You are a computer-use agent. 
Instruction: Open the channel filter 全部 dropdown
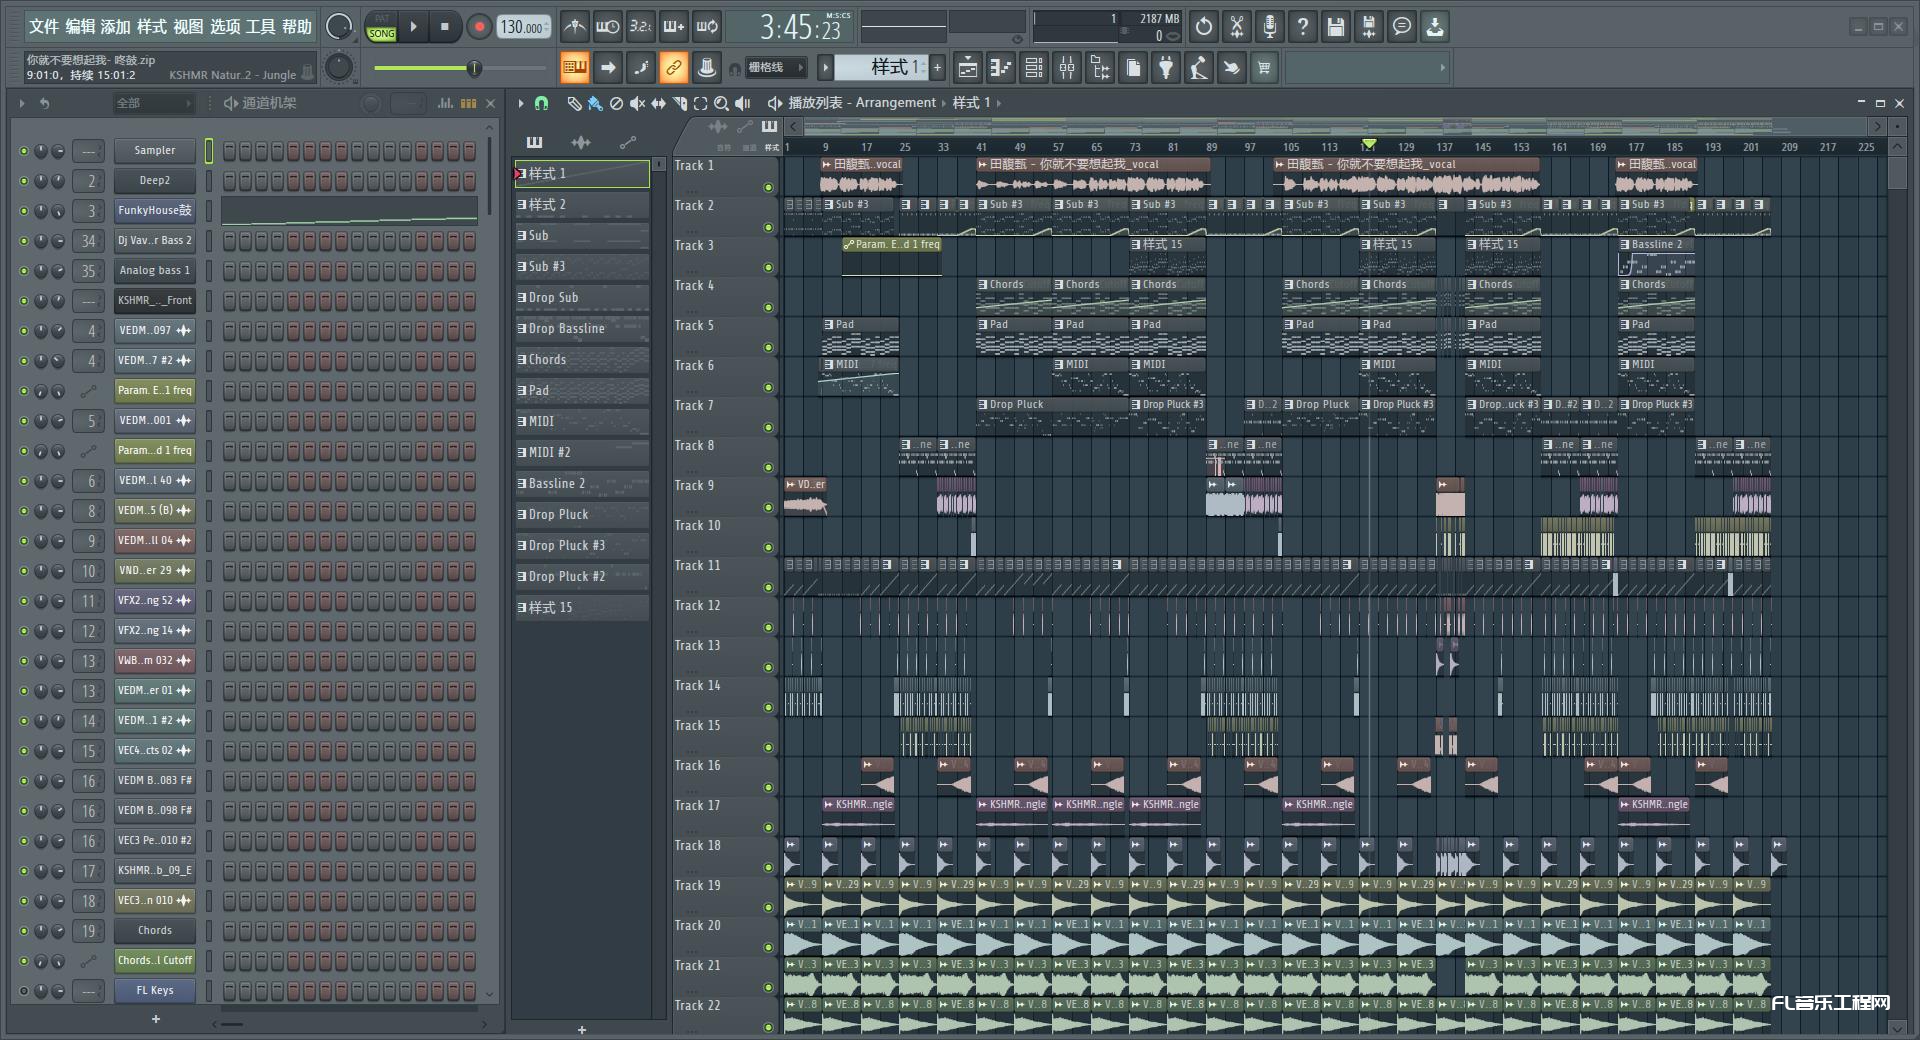[153, 103]
